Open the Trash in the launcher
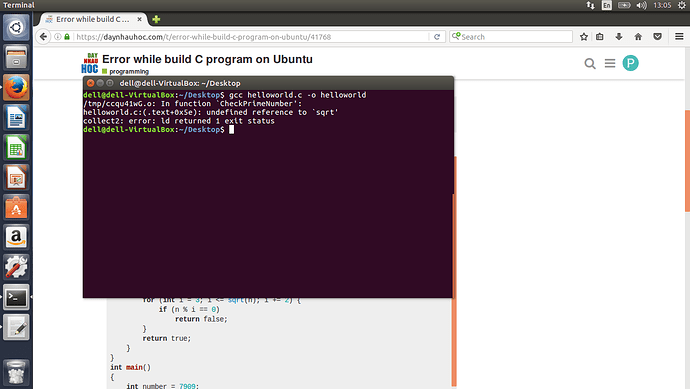Viewport: 690px width, 389px height. click(16, 372)
